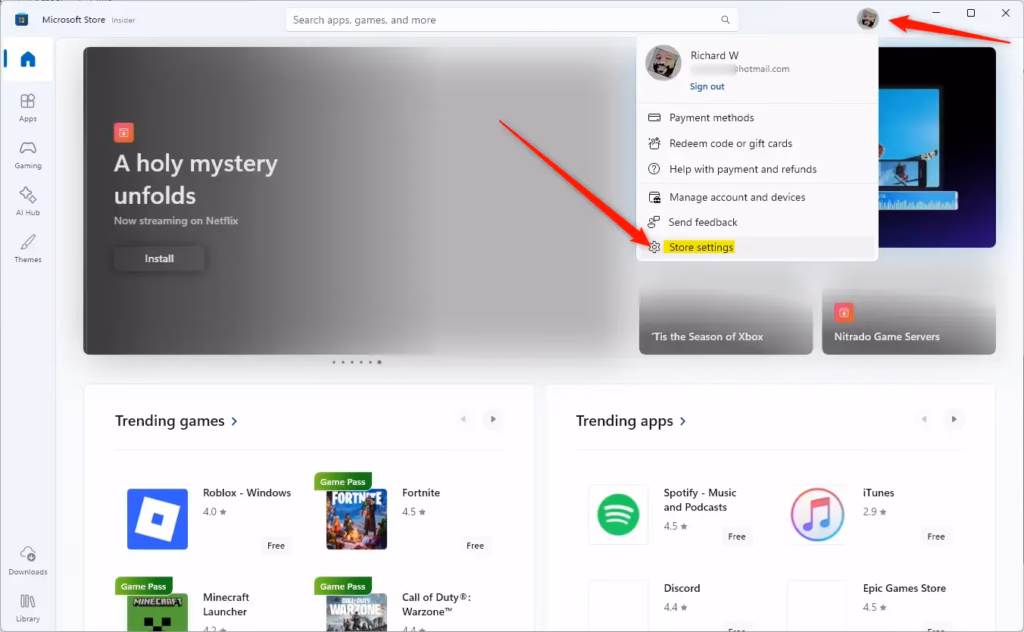Viewport: 1024px width, 632px height.
Task: Open Themes from the sidebar
Action: pyautogui.click(x=28, y=247)
